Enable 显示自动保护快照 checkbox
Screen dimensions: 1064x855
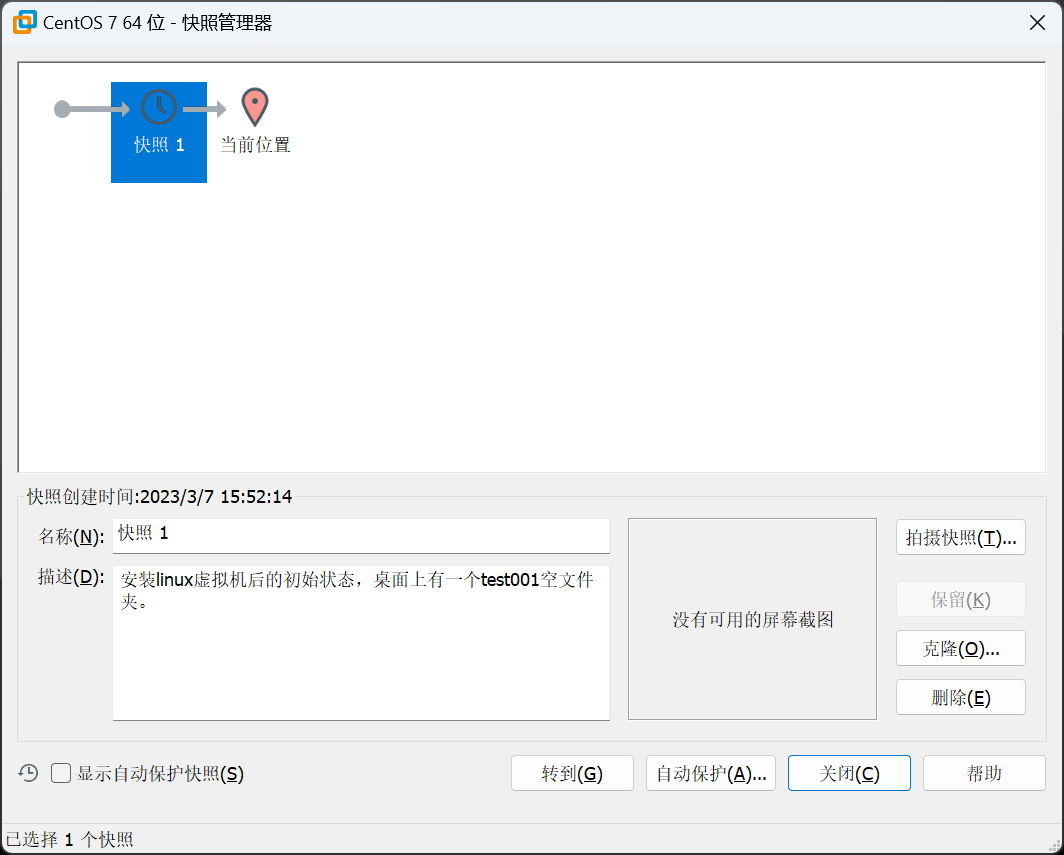(x=61, y=773)
